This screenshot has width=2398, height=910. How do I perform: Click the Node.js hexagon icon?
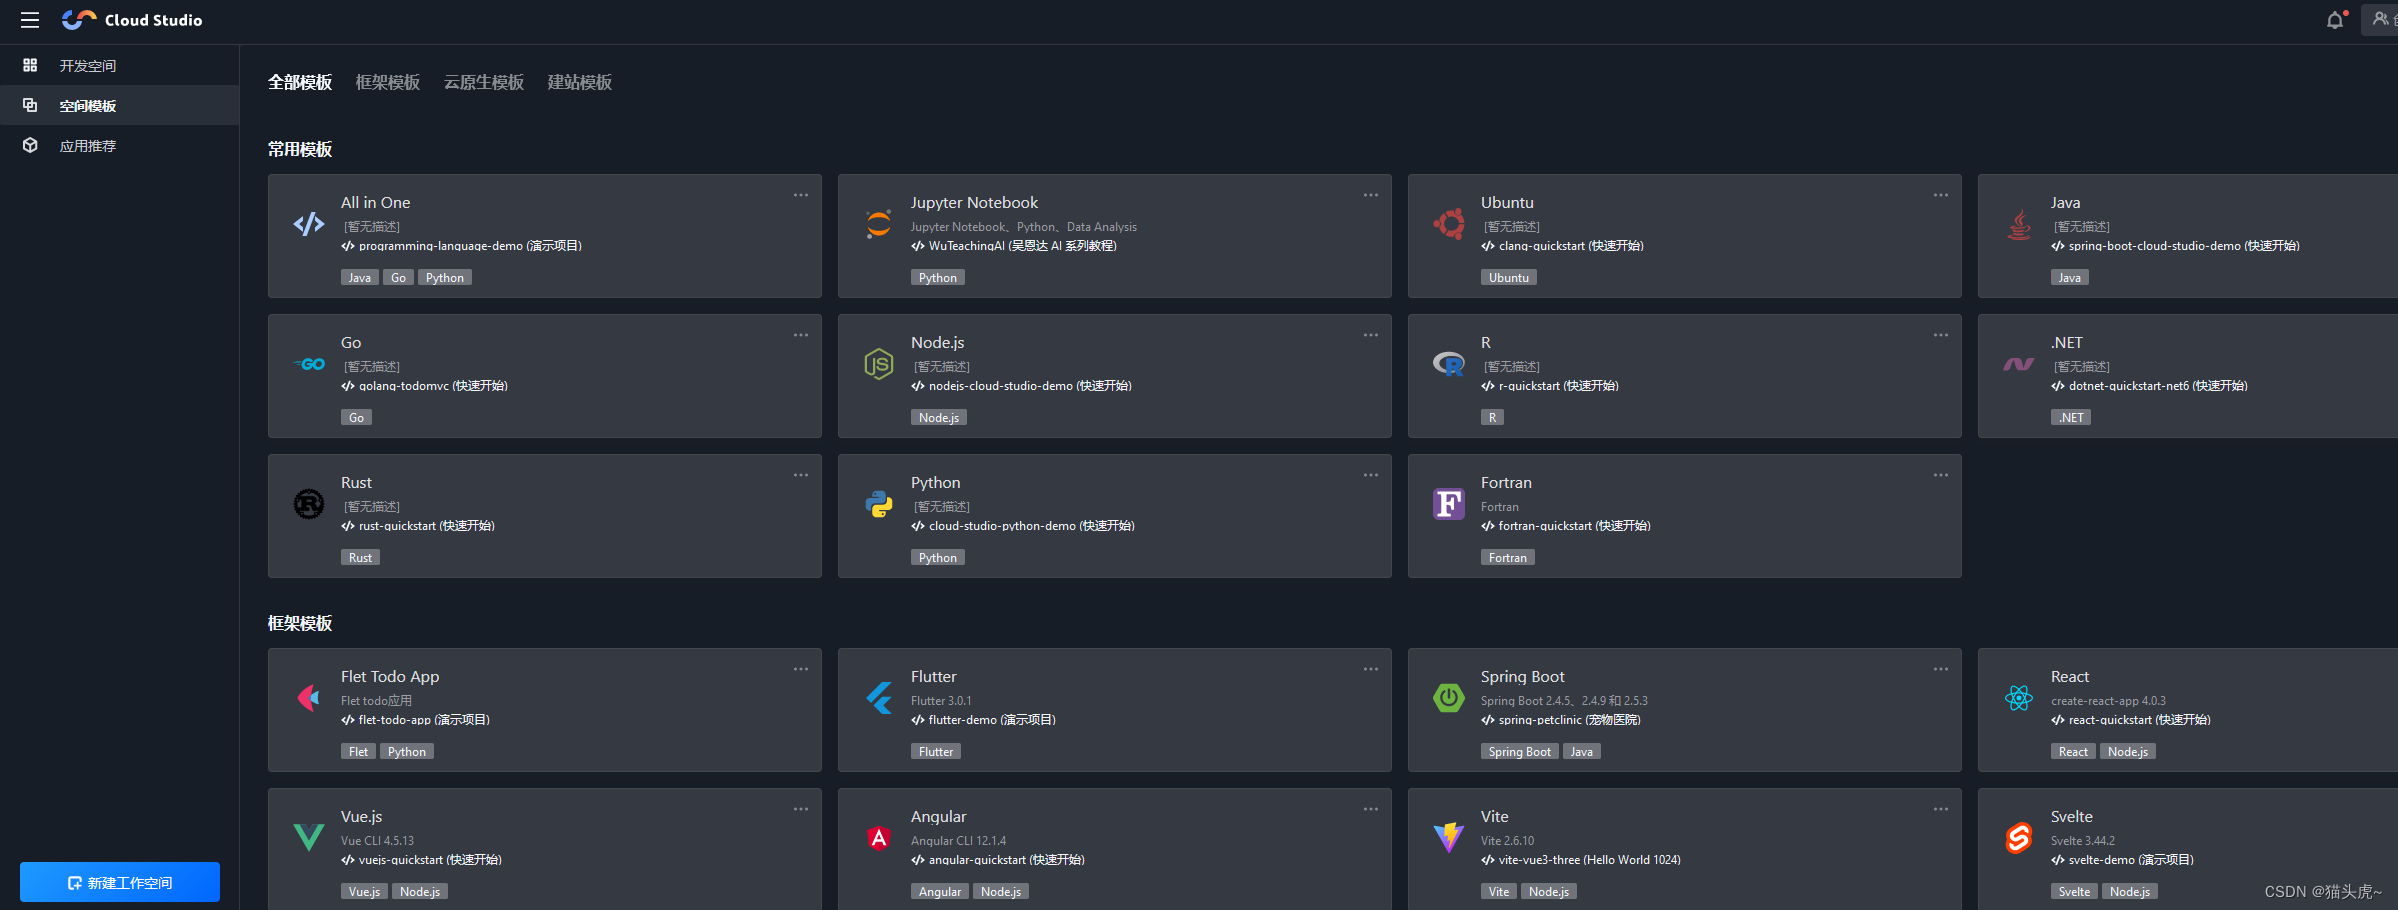[x=879, y=364]
